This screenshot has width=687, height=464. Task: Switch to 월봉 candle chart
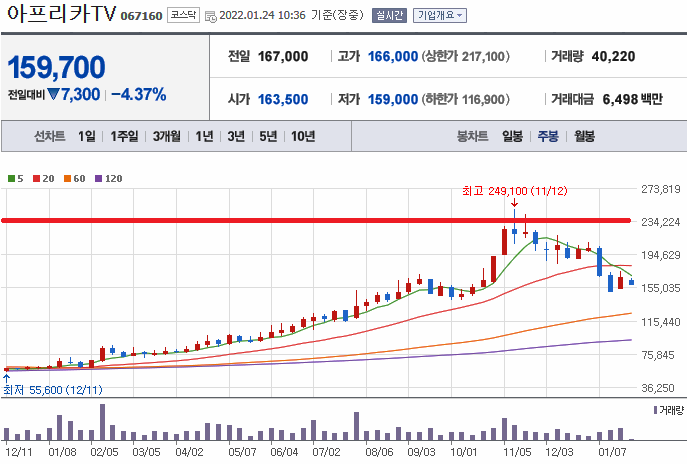click(x=584, y=136)
